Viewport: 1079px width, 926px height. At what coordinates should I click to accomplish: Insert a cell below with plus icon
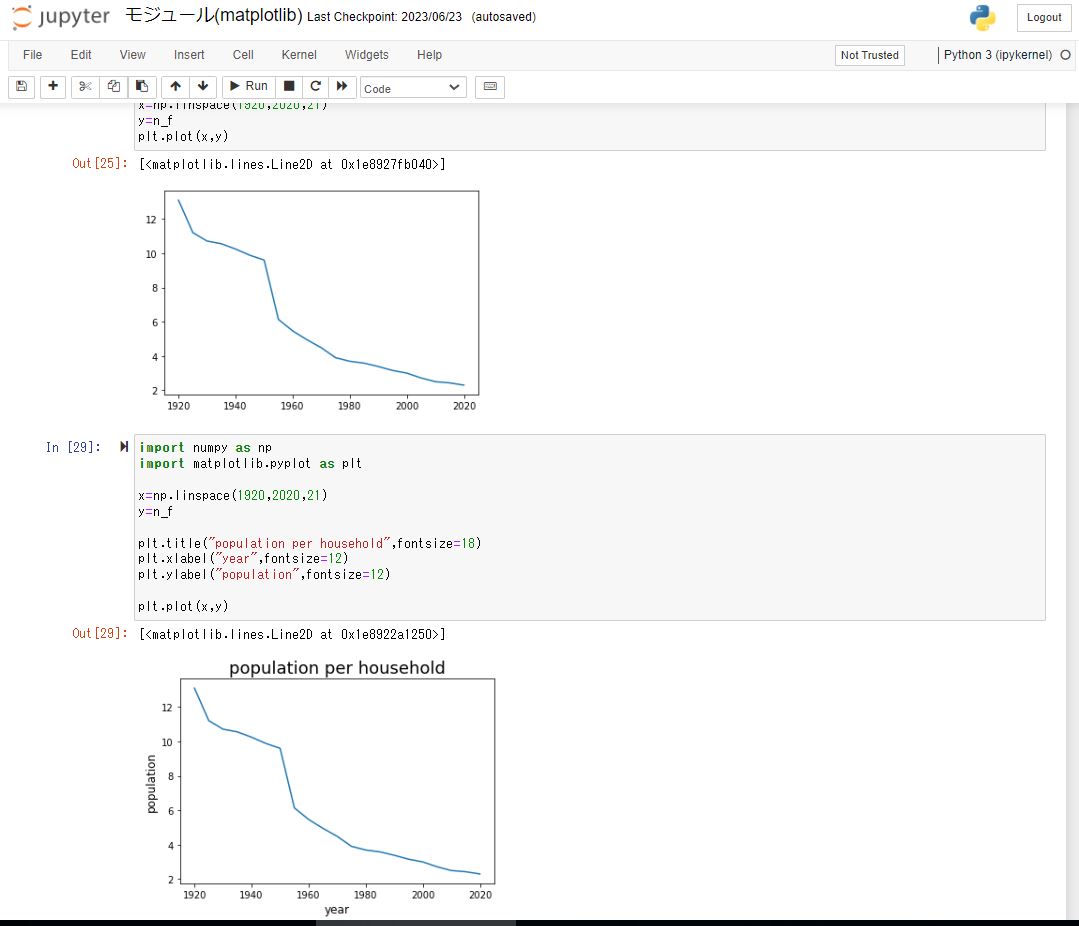(53, 87)
